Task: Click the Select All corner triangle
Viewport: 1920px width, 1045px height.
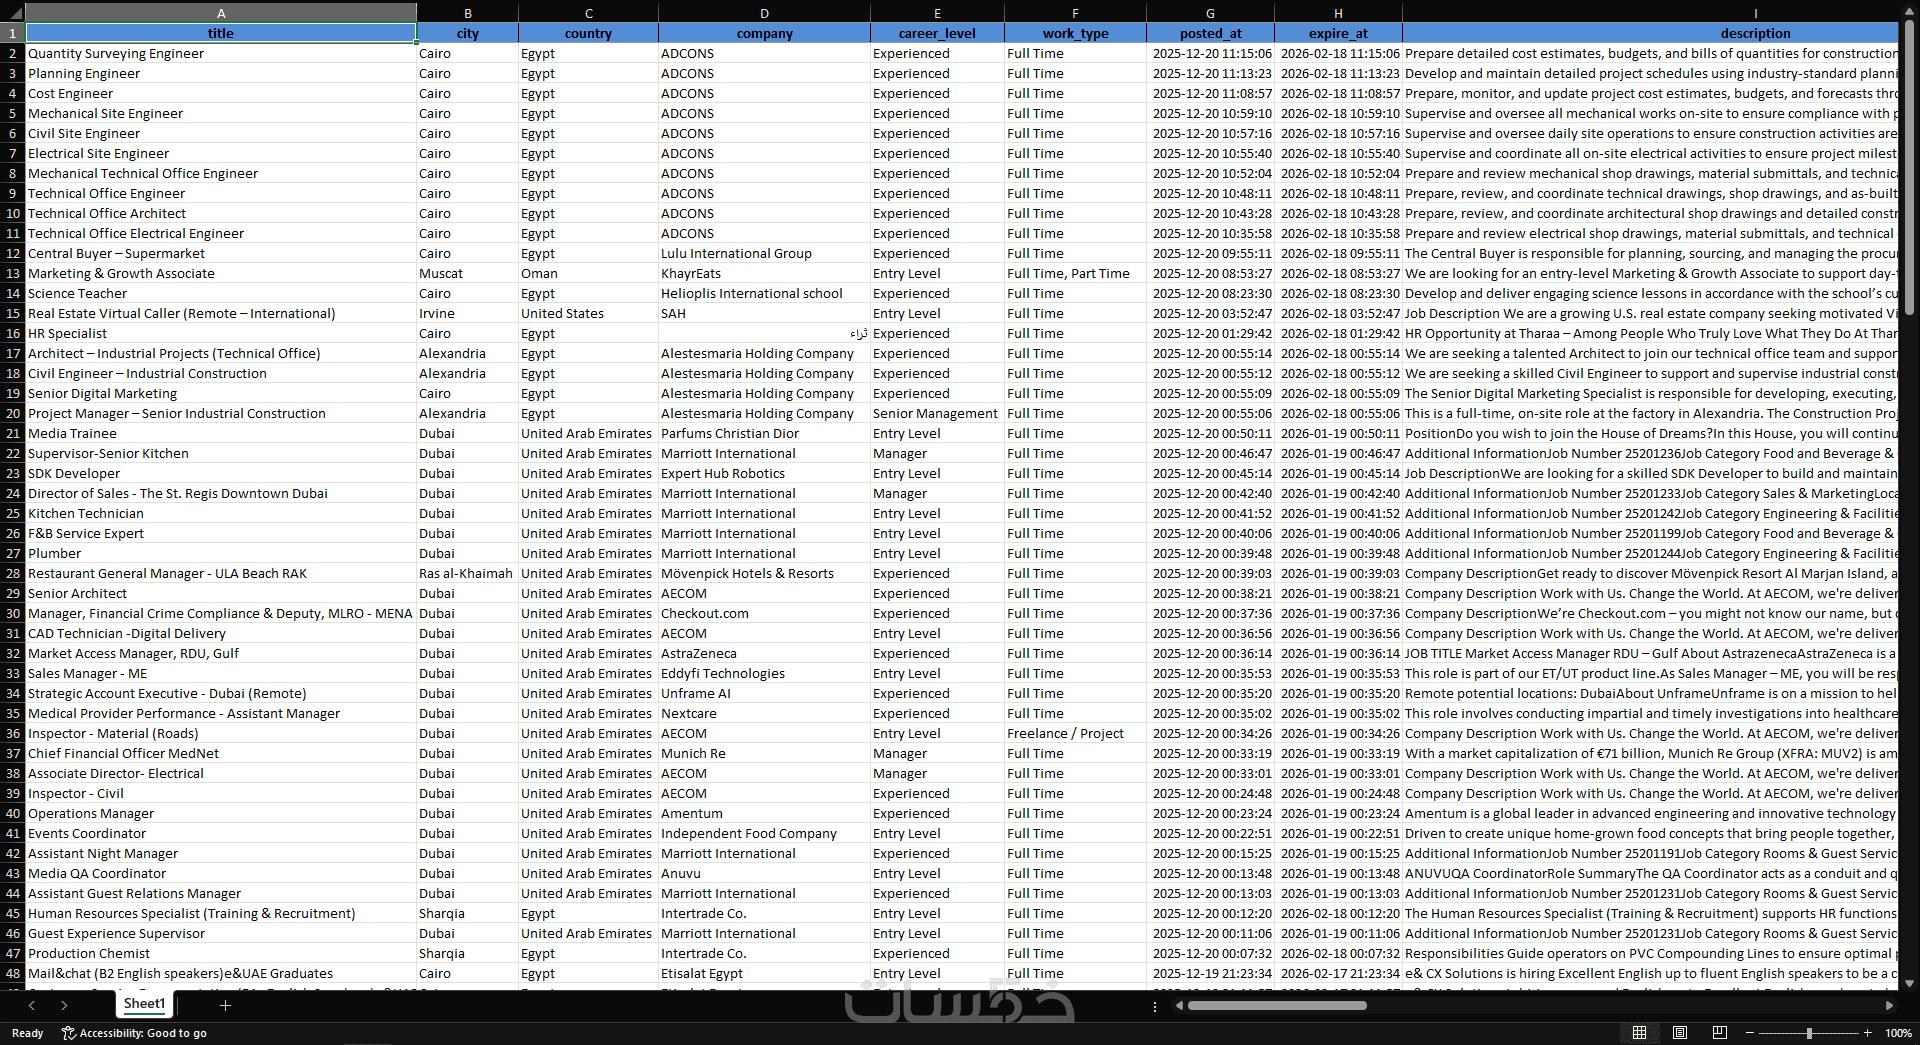Action: click(x=13, y=13)
